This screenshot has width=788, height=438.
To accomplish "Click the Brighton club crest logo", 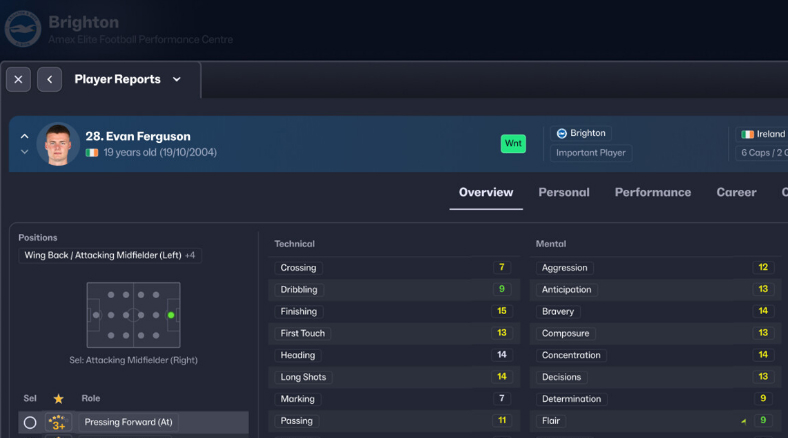I will 22,29.
